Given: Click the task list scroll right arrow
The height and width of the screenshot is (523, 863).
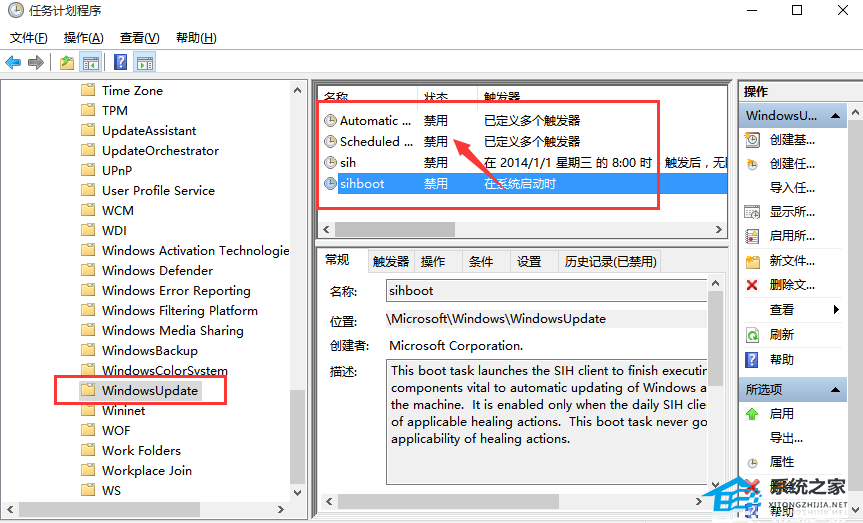Looking at the screenshot, I should click(719, 229).
